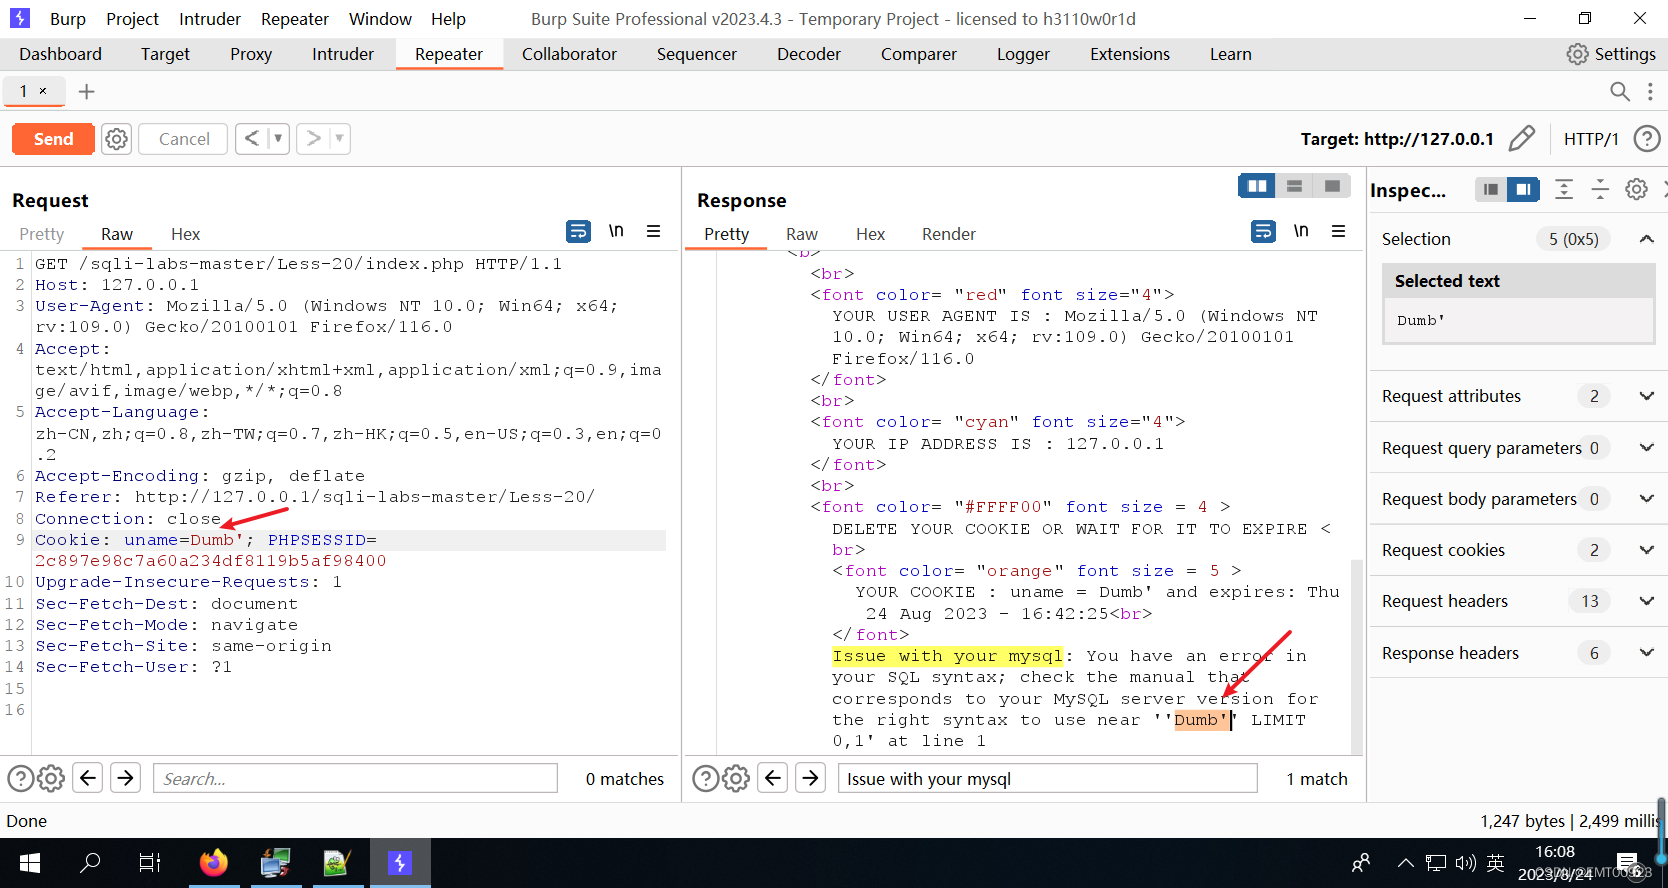Dock Inspector to left layout icon
This screenshot has width=1668, height=888.
coord(1491,189)
